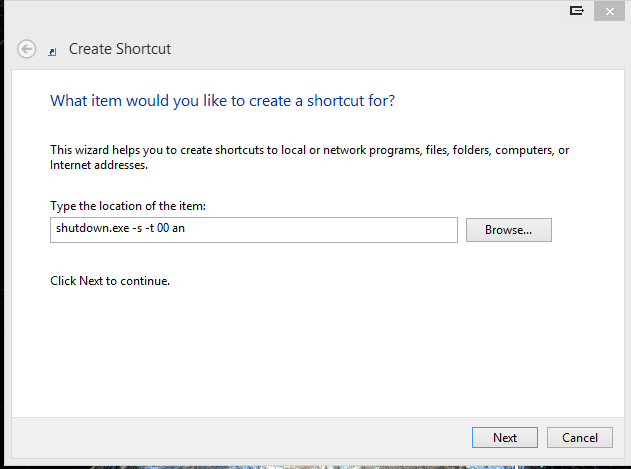Click the empty footer bar left of Next
Screen dimensions: 631x469
click(x=241, y=437)
